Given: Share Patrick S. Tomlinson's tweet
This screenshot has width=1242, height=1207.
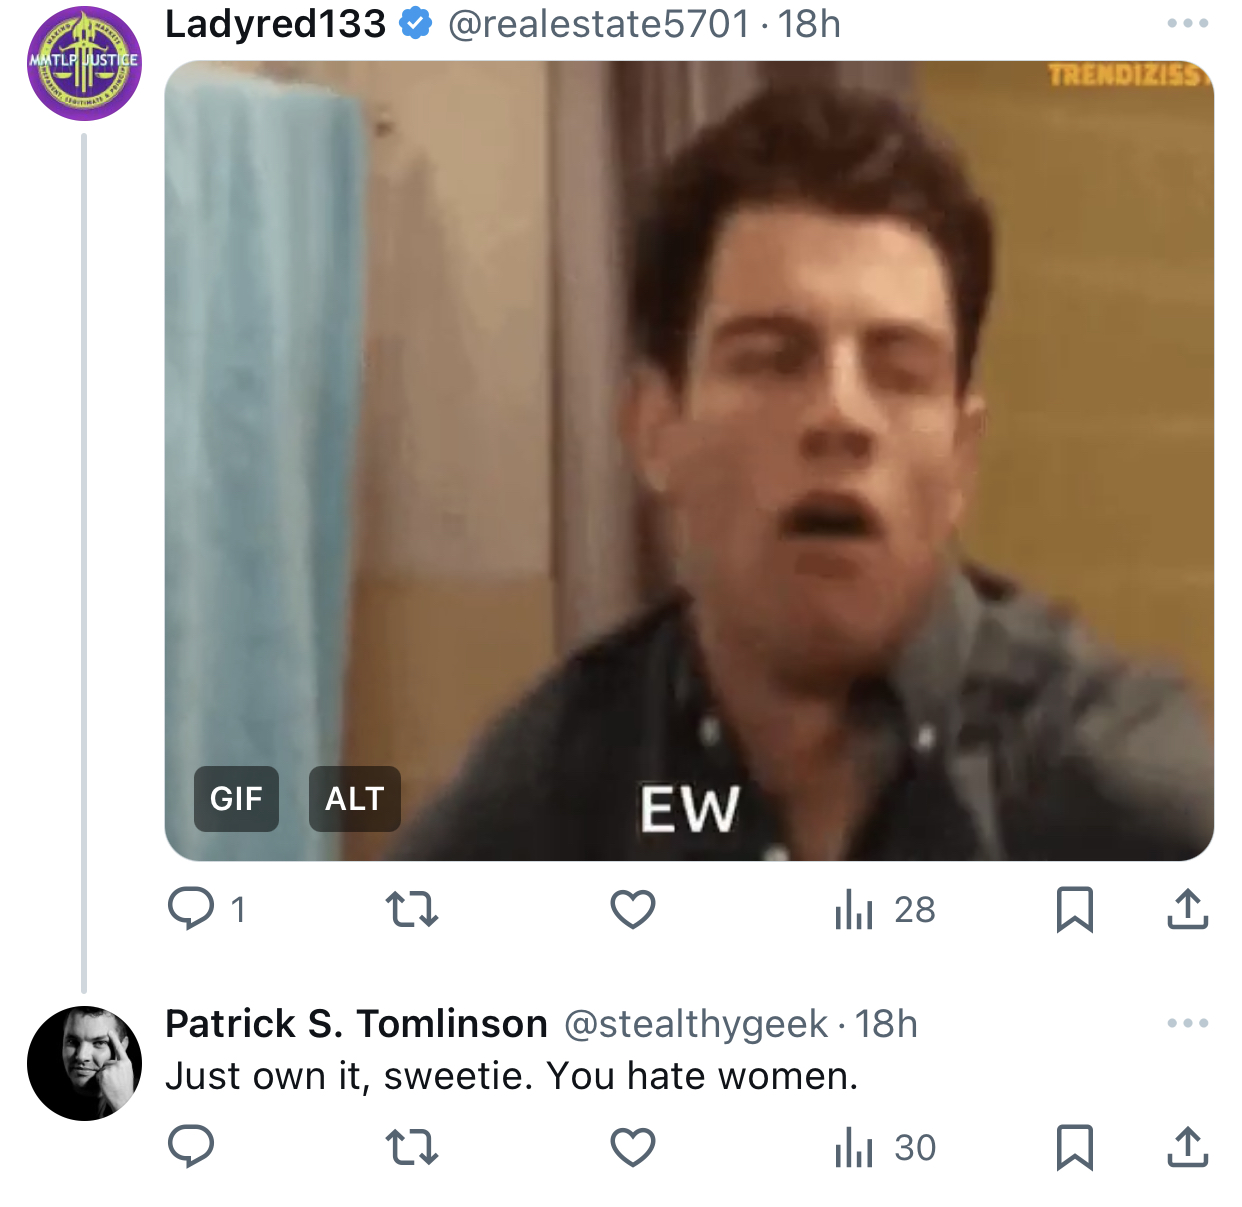Looking at the screenshot, I should (x=1188, y=1147).
